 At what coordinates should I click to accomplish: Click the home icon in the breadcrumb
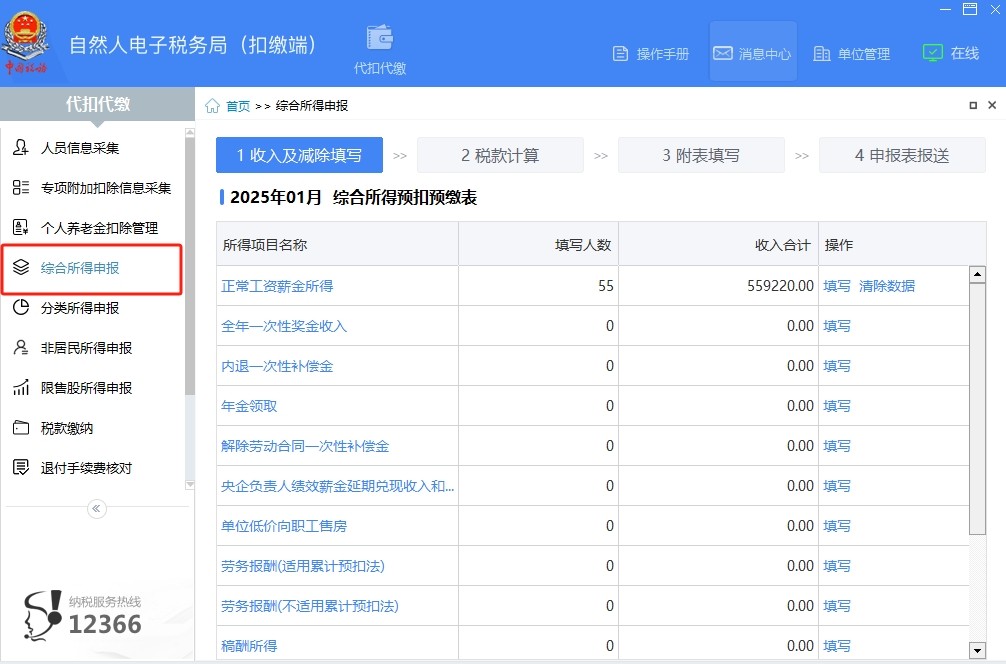pos(212,106)
